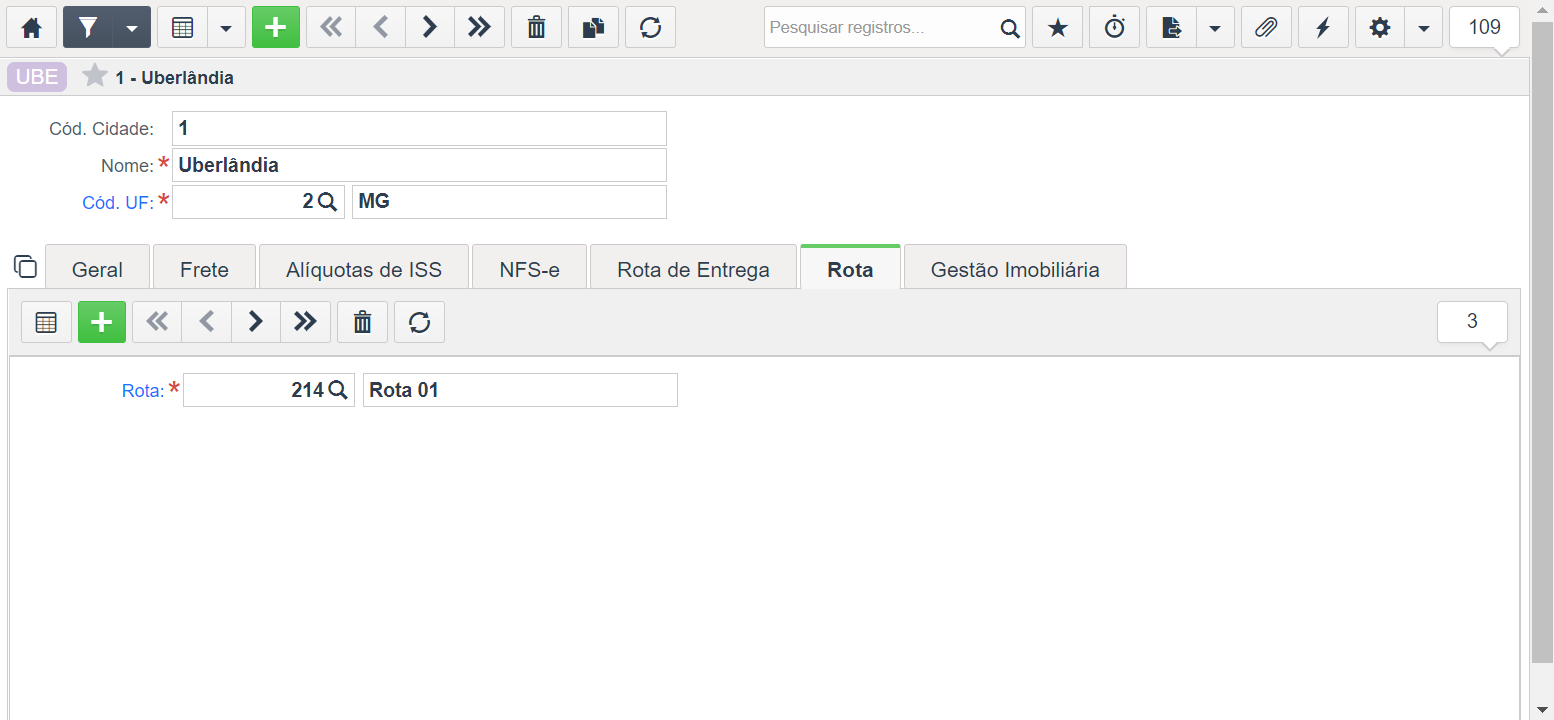Duplicate the current record
The height and width of the screenshot is (720, 1554).
coord(593,27)
